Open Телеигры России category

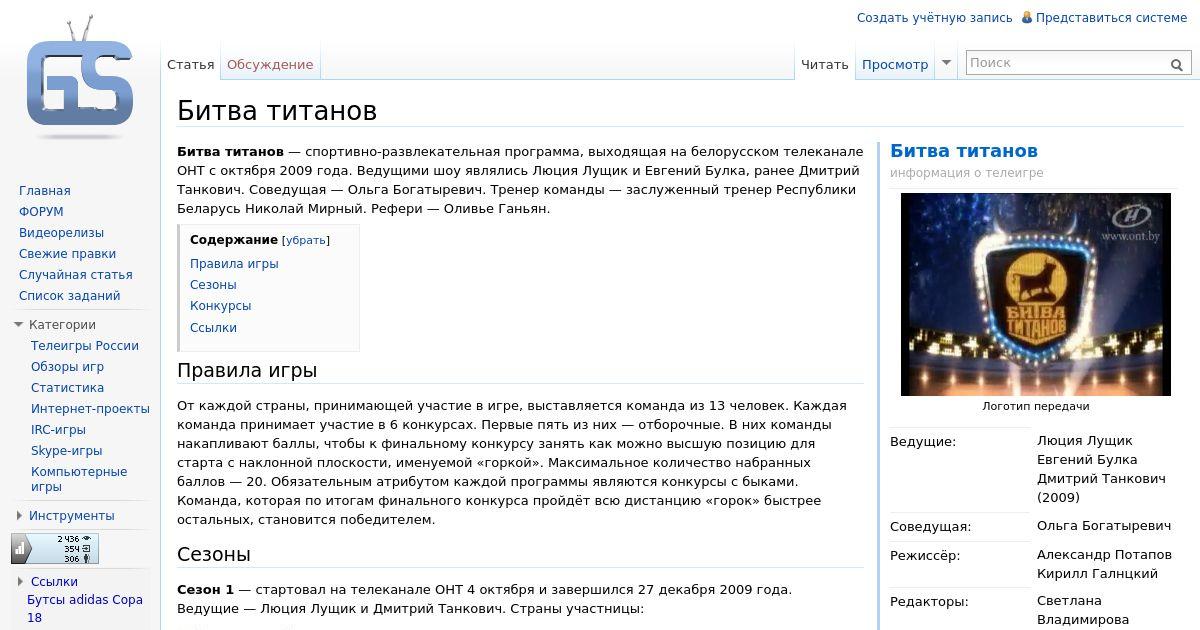point(85,345)
